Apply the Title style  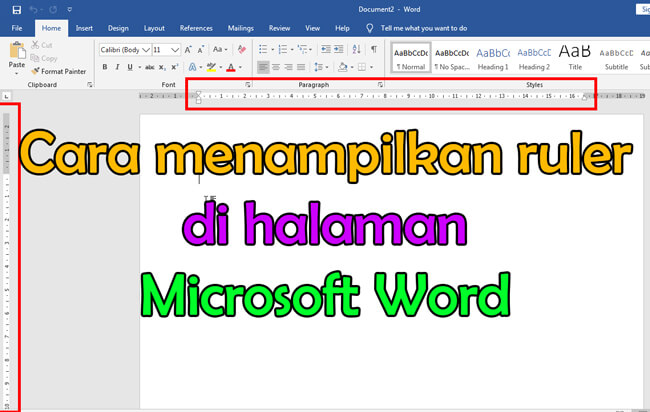575,58
